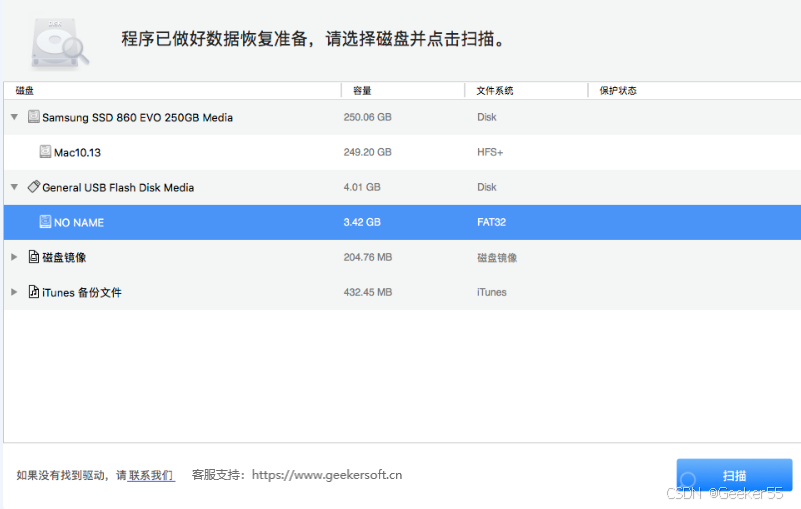Click the disk magnifier logo at top
The height and width of the screenshot is (509, 801).
pyautogui.click(x=60, y=42)
